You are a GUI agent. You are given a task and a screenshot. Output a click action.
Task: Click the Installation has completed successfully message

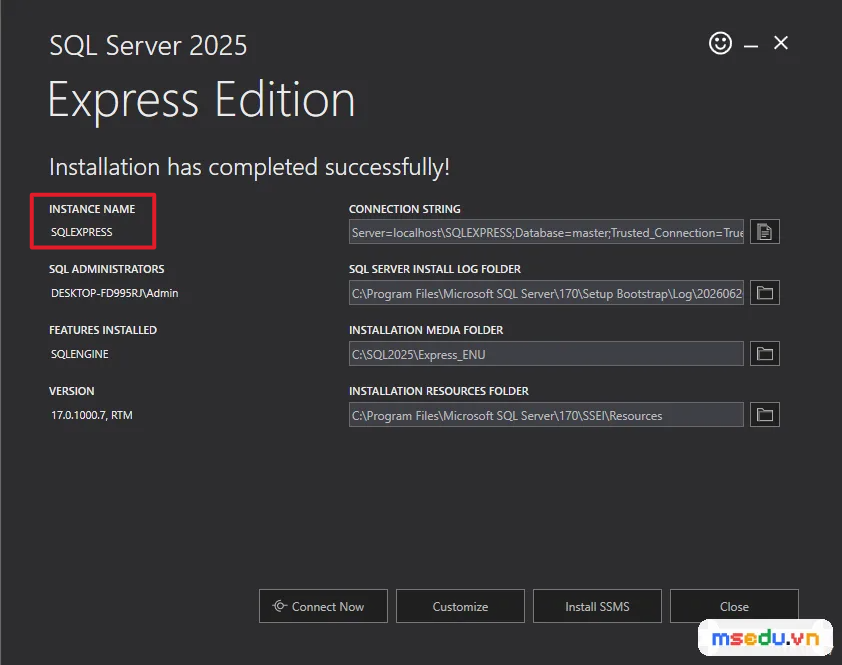(249, 167)
